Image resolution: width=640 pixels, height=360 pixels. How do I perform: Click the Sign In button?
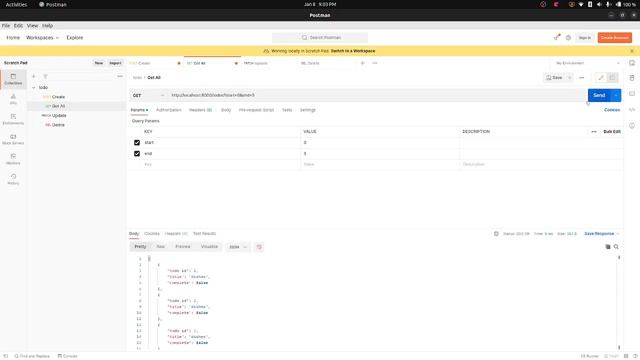click(x=584, y=38)
